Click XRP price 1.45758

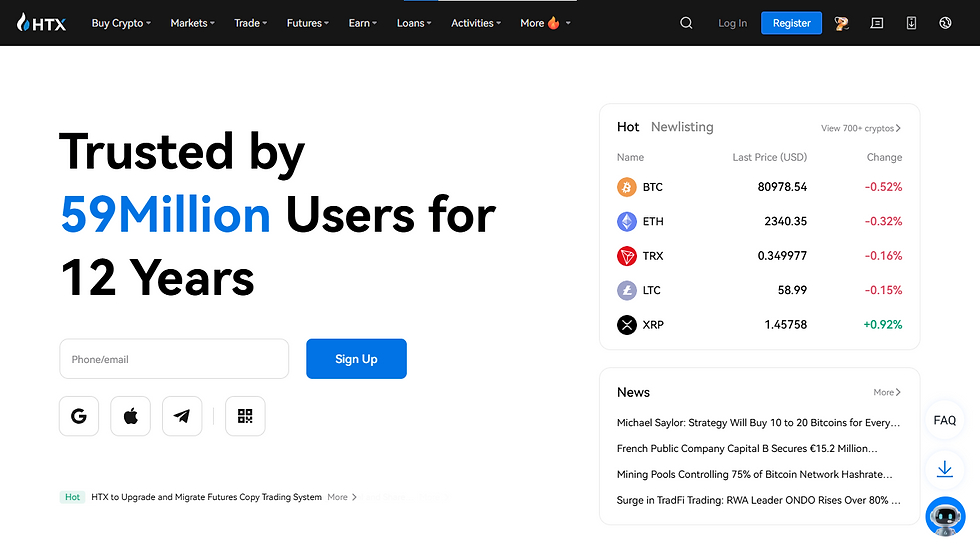point(786,324)
